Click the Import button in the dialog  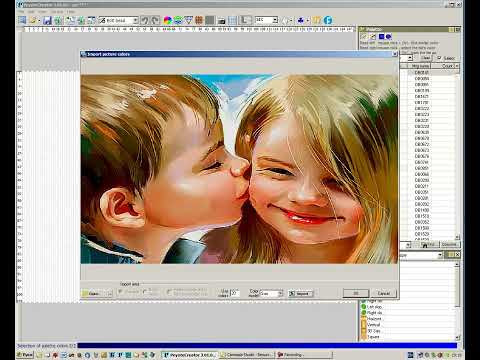tap(300, 293)
